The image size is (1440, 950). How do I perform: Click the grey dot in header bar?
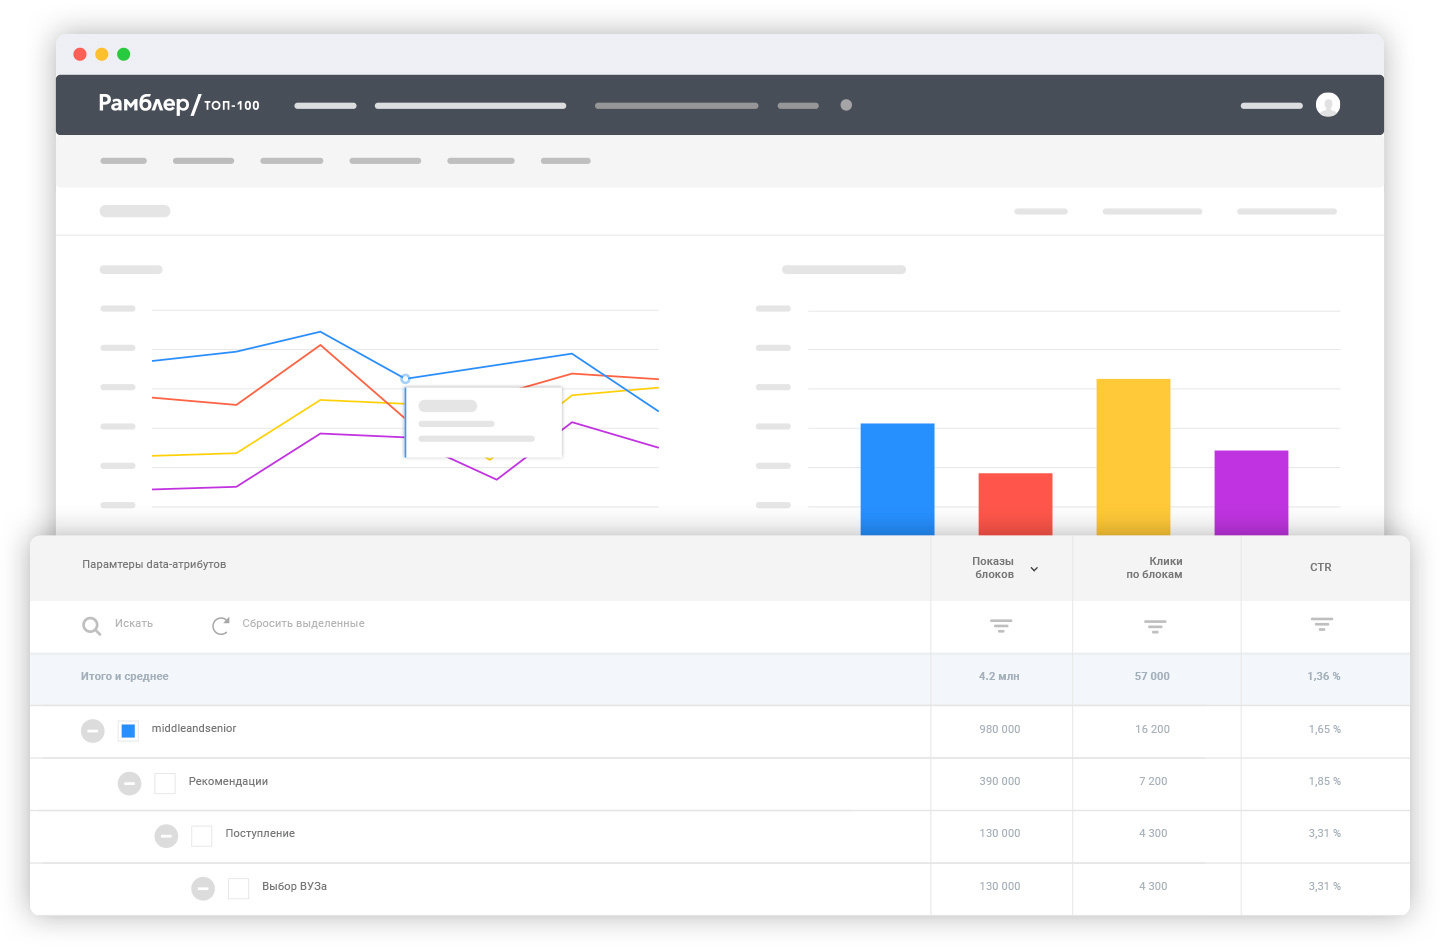846,105
